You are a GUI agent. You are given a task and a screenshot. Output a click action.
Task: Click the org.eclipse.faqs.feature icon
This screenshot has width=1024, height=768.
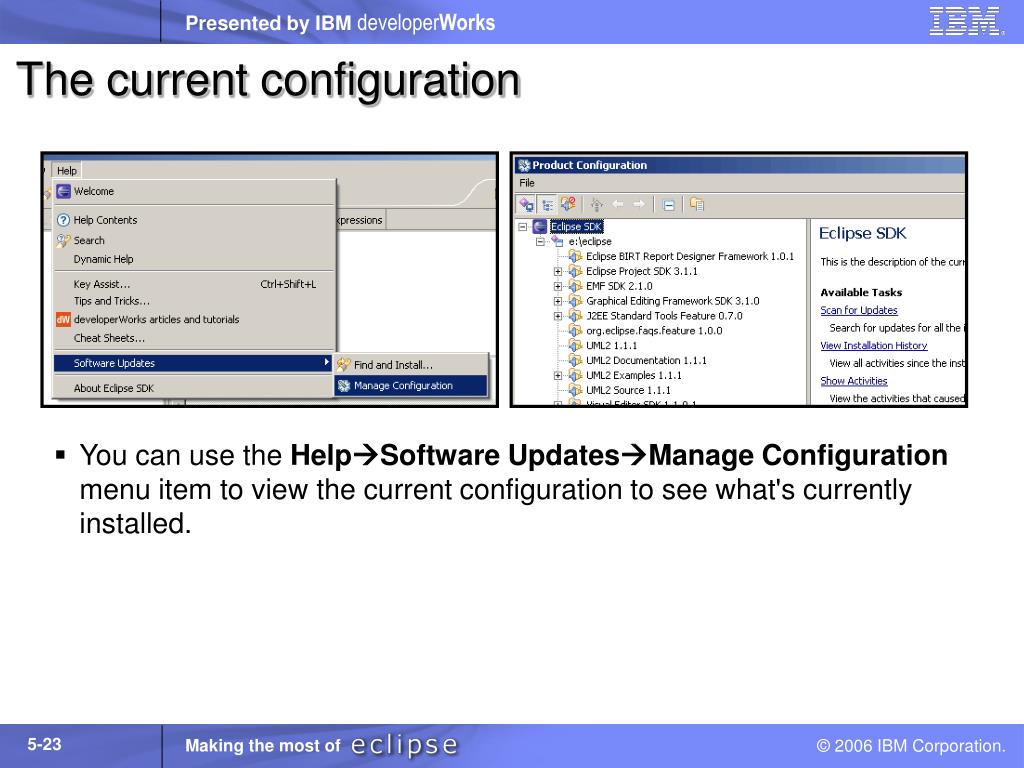(575, 330)
